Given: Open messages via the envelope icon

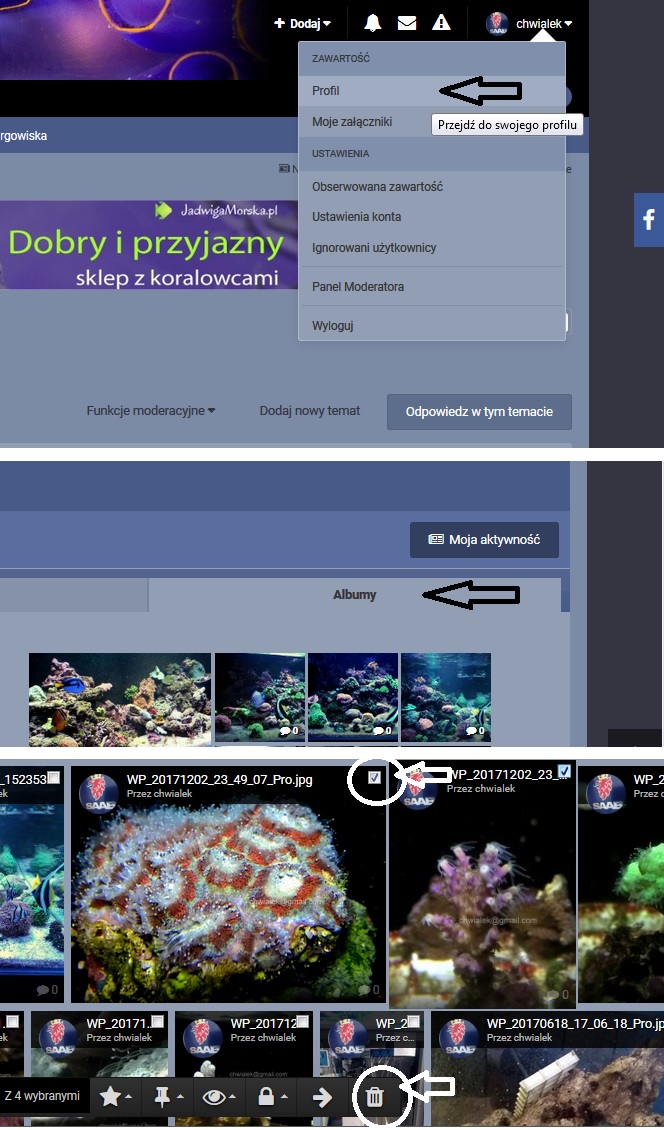Looking at the screenshot, I should [406, 23].
